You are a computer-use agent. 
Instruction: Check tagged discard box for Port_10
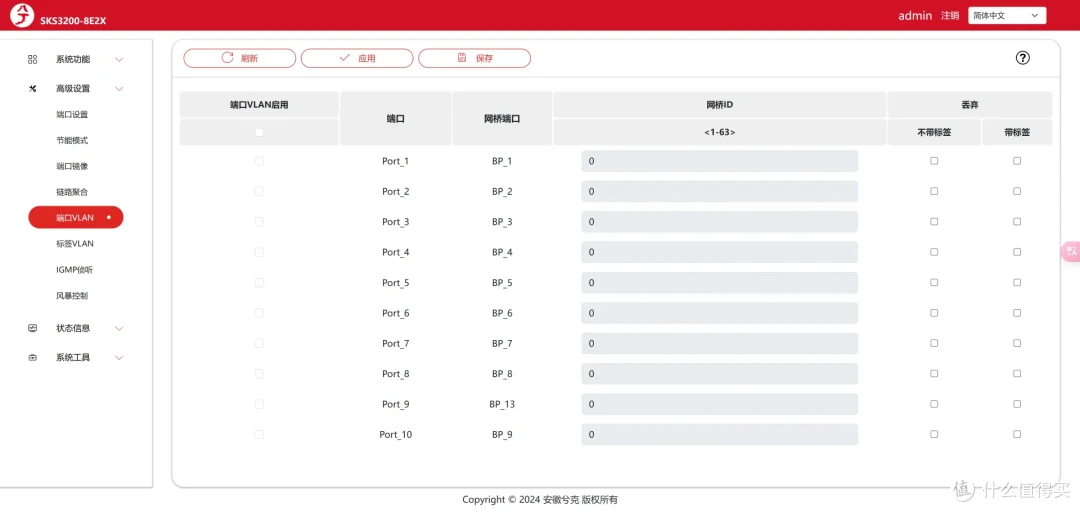[x=1017, y=434]
